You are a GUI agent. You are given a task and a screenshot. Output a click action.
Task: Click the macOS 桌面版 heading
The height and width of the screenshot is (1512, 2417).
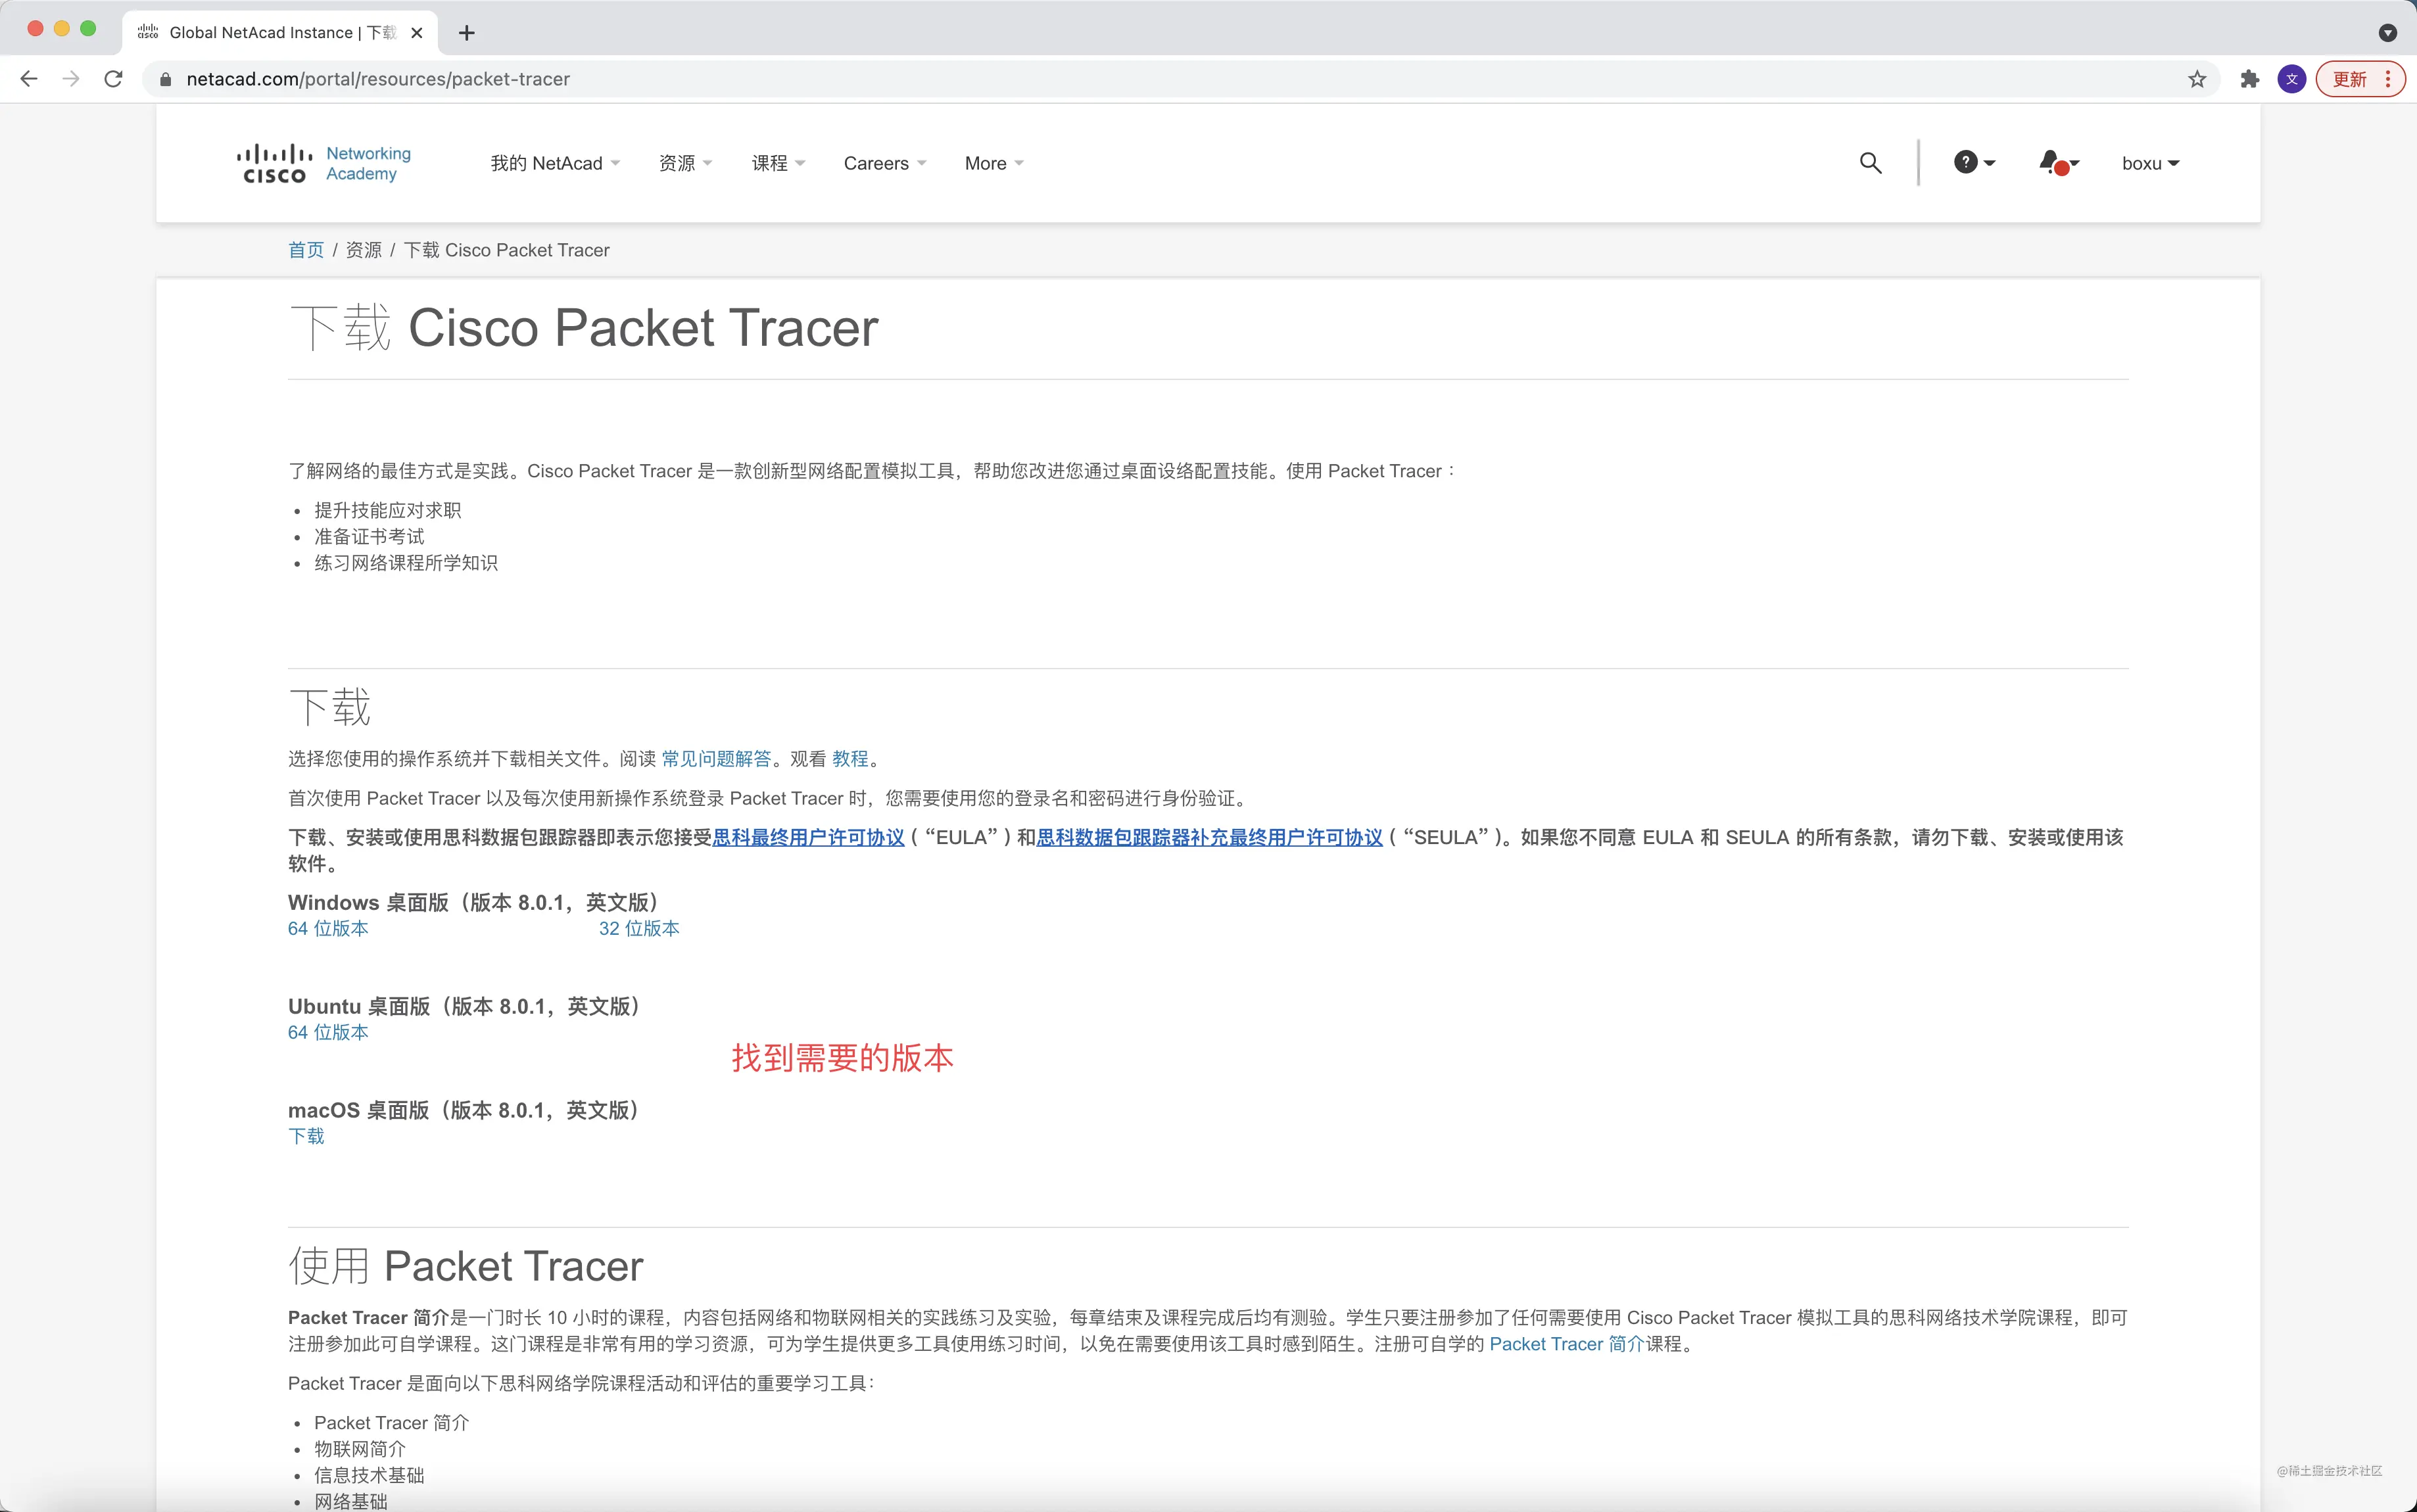point(466,1111)
